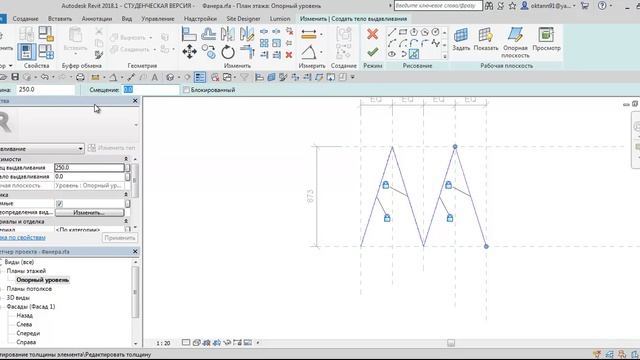Open the Undo history dropdown arrow

pos(53,77)
